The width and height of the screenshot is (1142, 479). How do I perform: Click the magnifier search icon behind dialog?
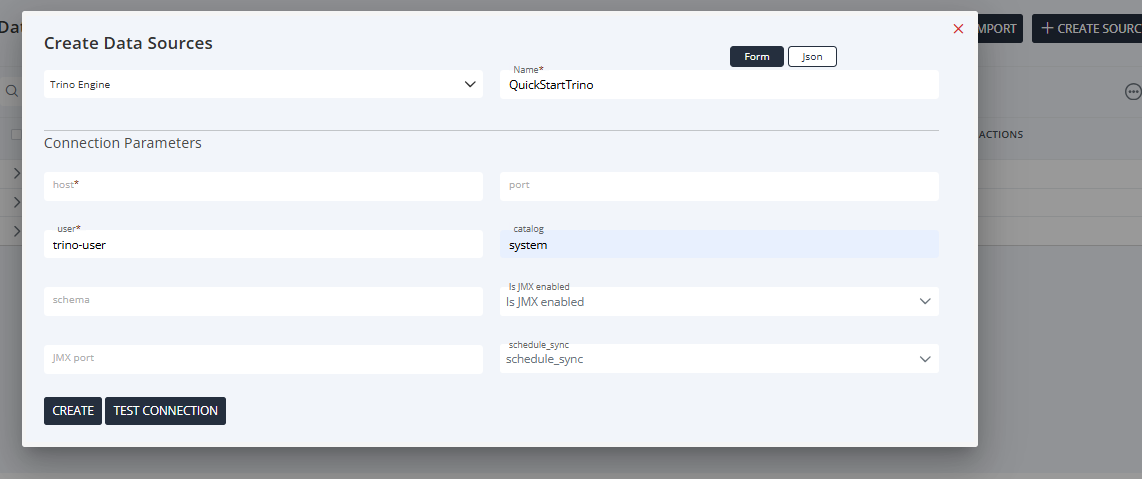(x=12, y=91)
